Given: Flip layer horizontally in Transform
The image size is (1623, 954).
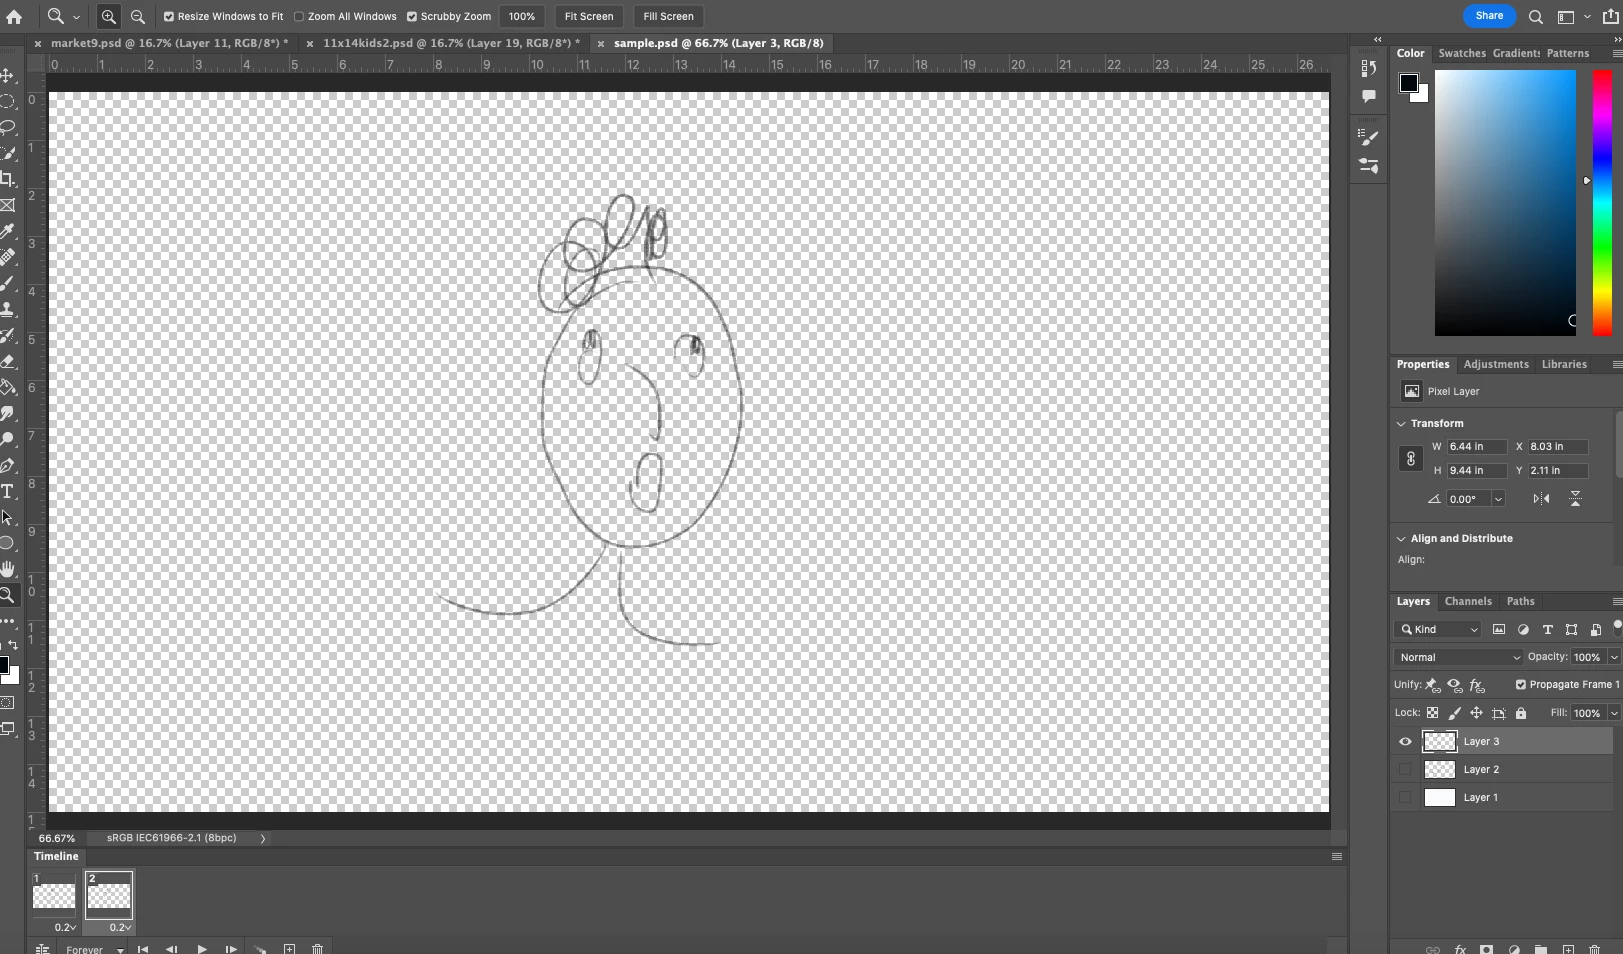Looking at the screenshot, I should click(1541, 499).
